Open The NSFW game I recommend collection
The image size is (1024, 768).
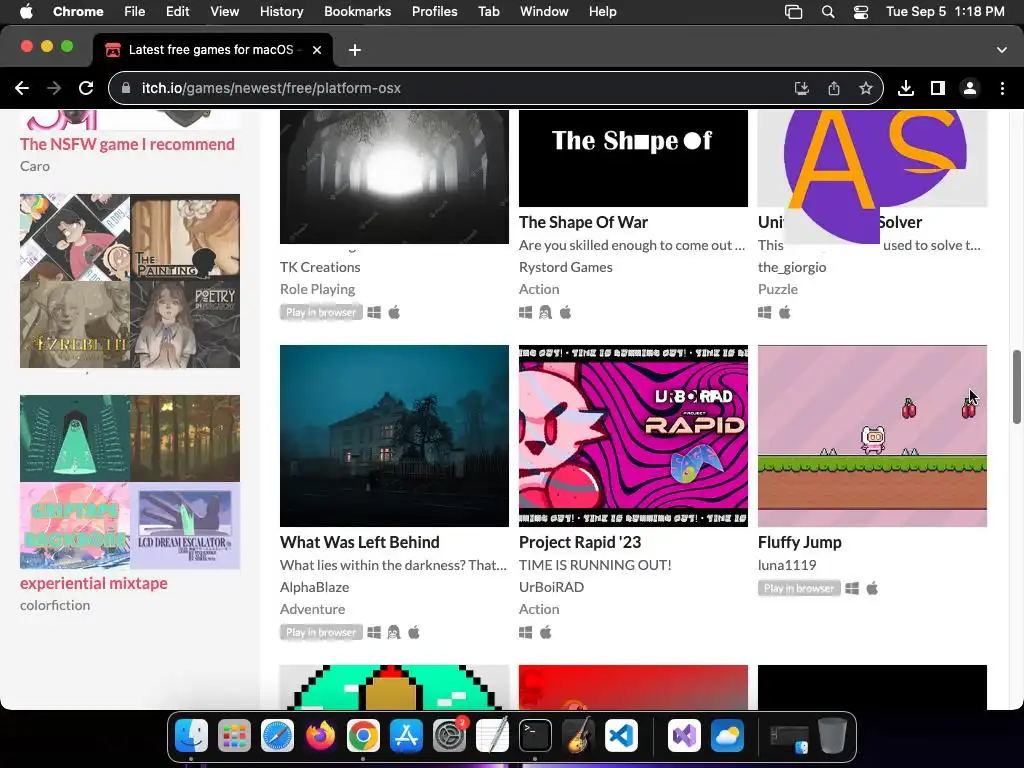127,144
